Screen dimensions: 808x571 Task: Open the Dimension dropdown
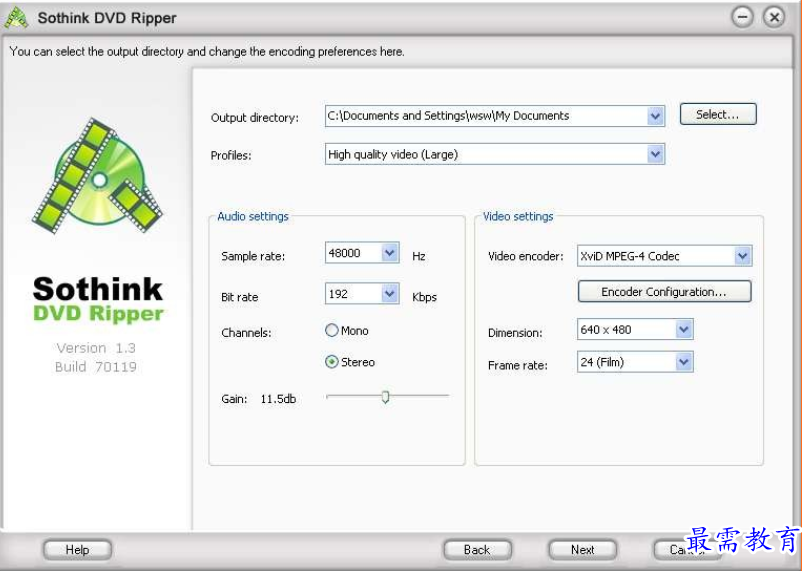click(684, 329)
